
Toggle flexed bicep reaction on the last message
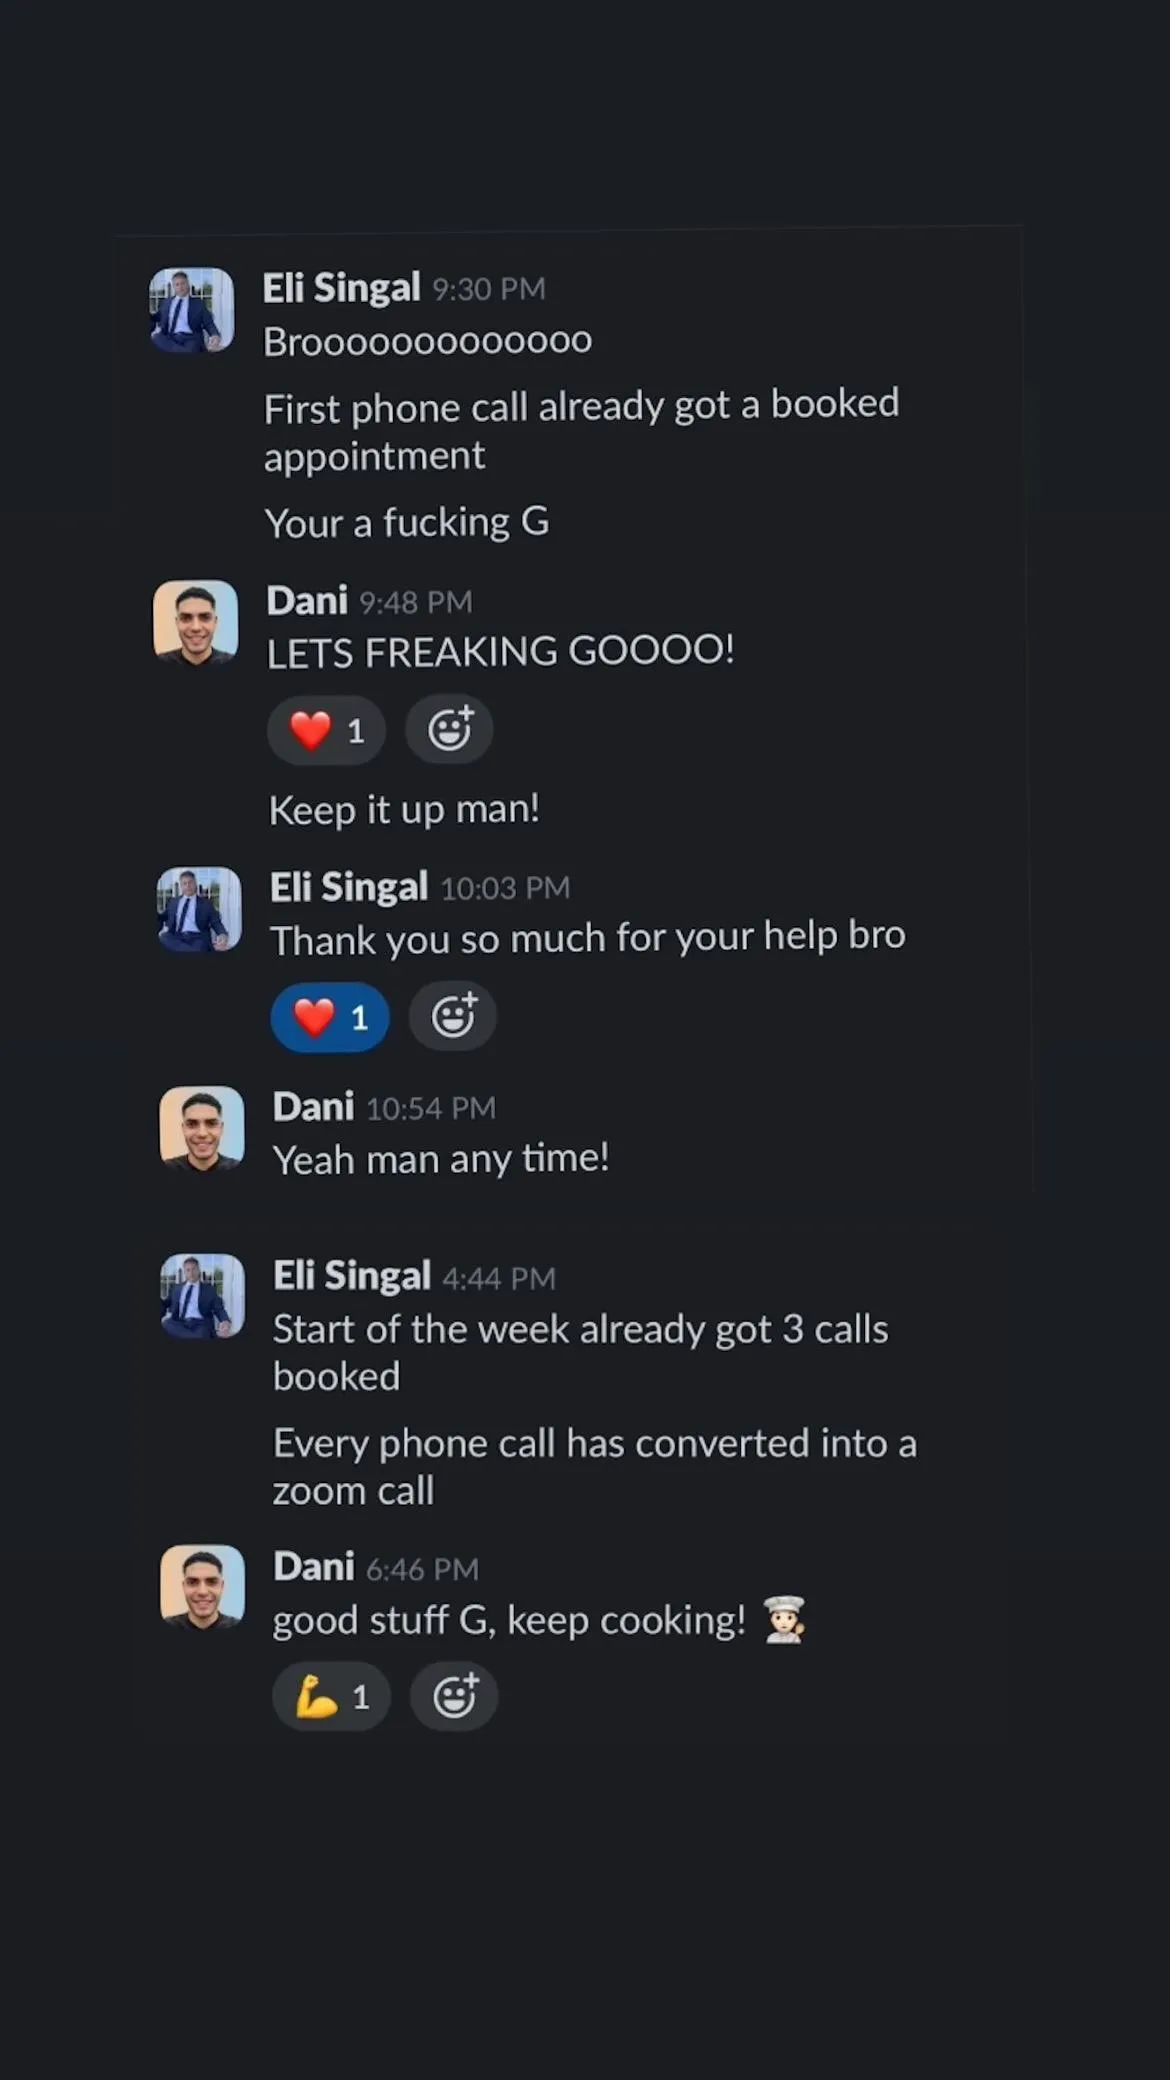pyautogui.click(x=332, y=1696)
